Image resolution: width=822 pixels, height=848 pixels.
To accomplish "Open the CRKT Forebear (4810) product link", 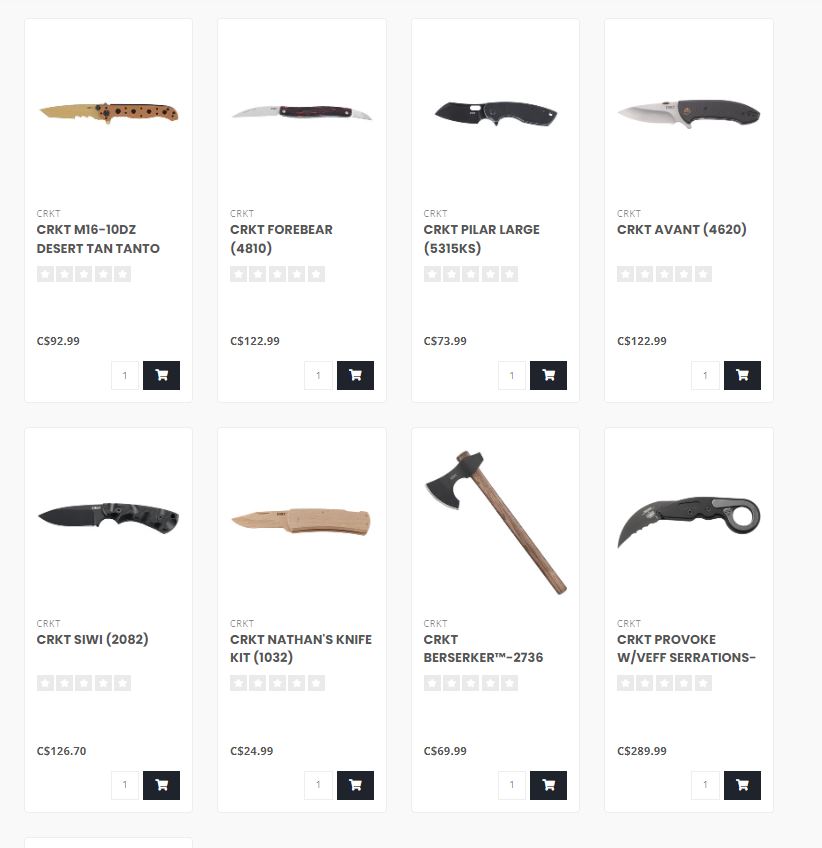I will (x=281, y=238).
